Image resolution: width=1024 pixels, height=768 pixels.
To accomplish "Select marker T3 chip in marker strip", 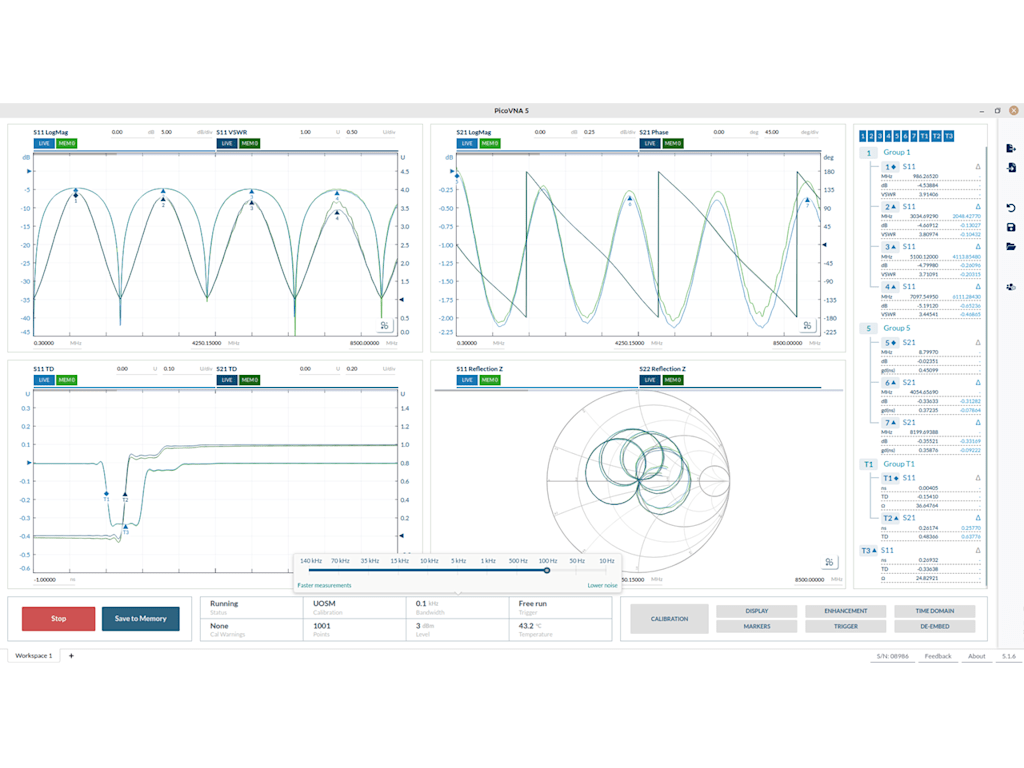I will (x=949, y=136).
